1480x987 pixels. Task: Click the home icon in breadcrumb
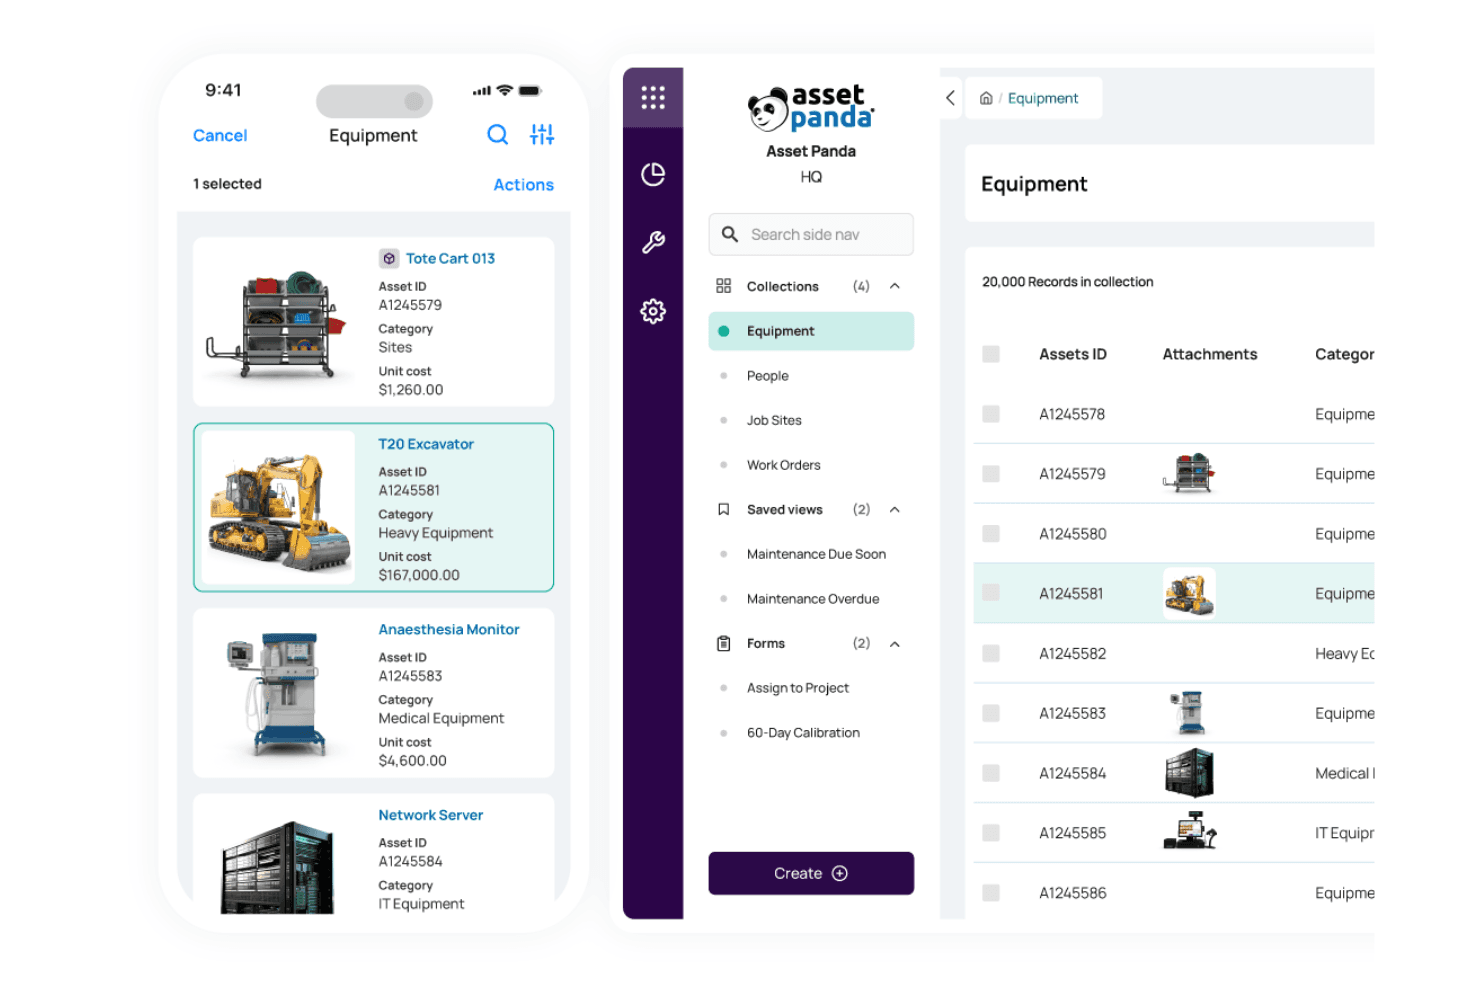point(986,98)
